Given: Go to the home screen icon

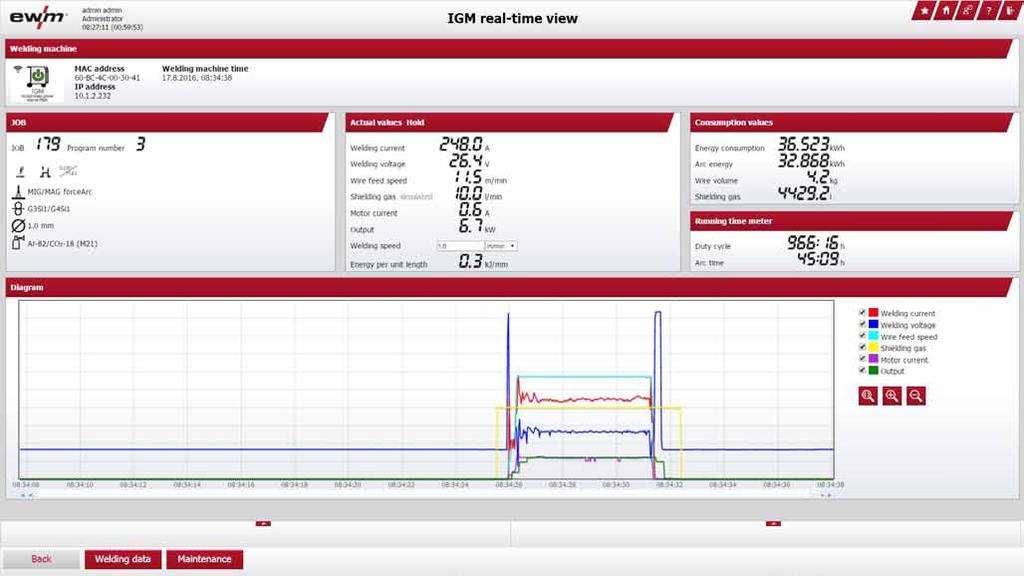Looking at the screenshot, I should [x=946, y=10].
